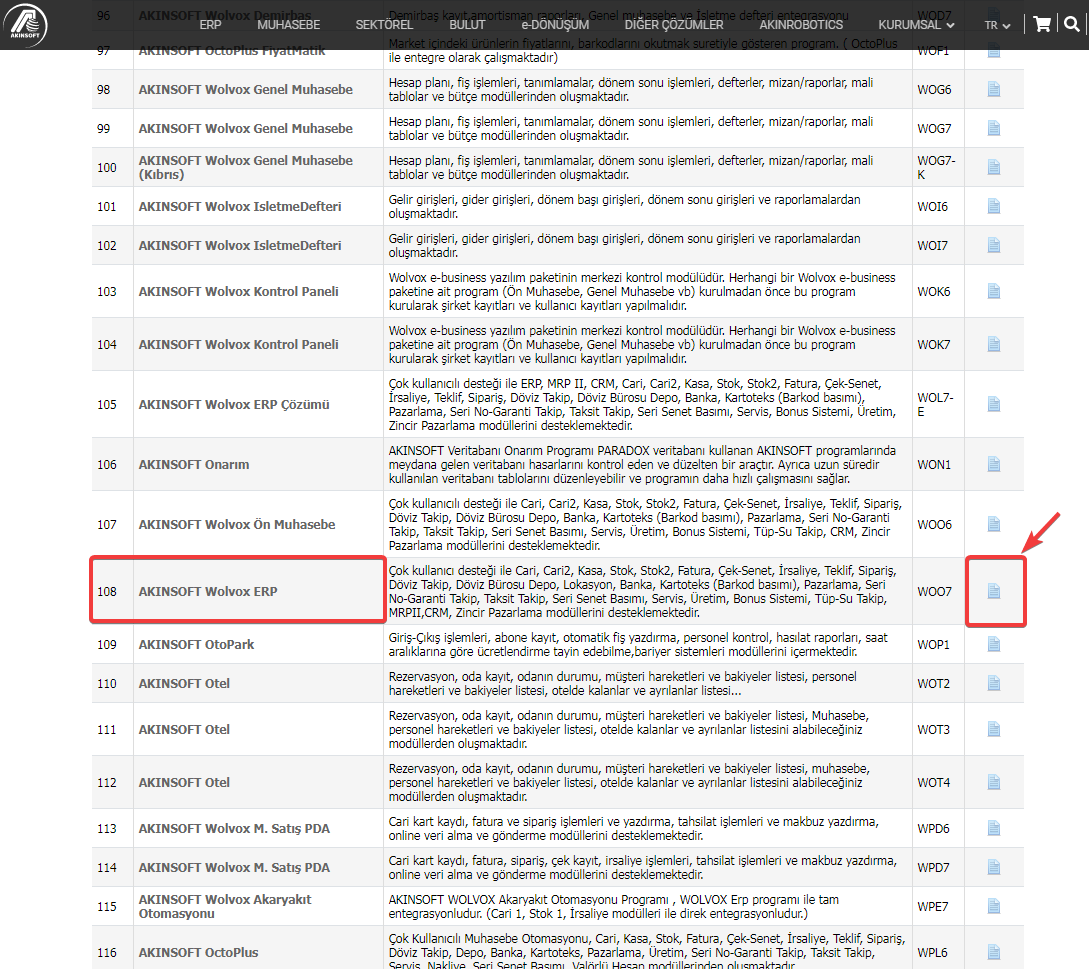This screenshot has width=1089, height=969.
Task: Click AKINSOFT Wolvox Genel Muhasebe (Kıbrıs)
Action: pyautogui.click(x=245, y=167)
